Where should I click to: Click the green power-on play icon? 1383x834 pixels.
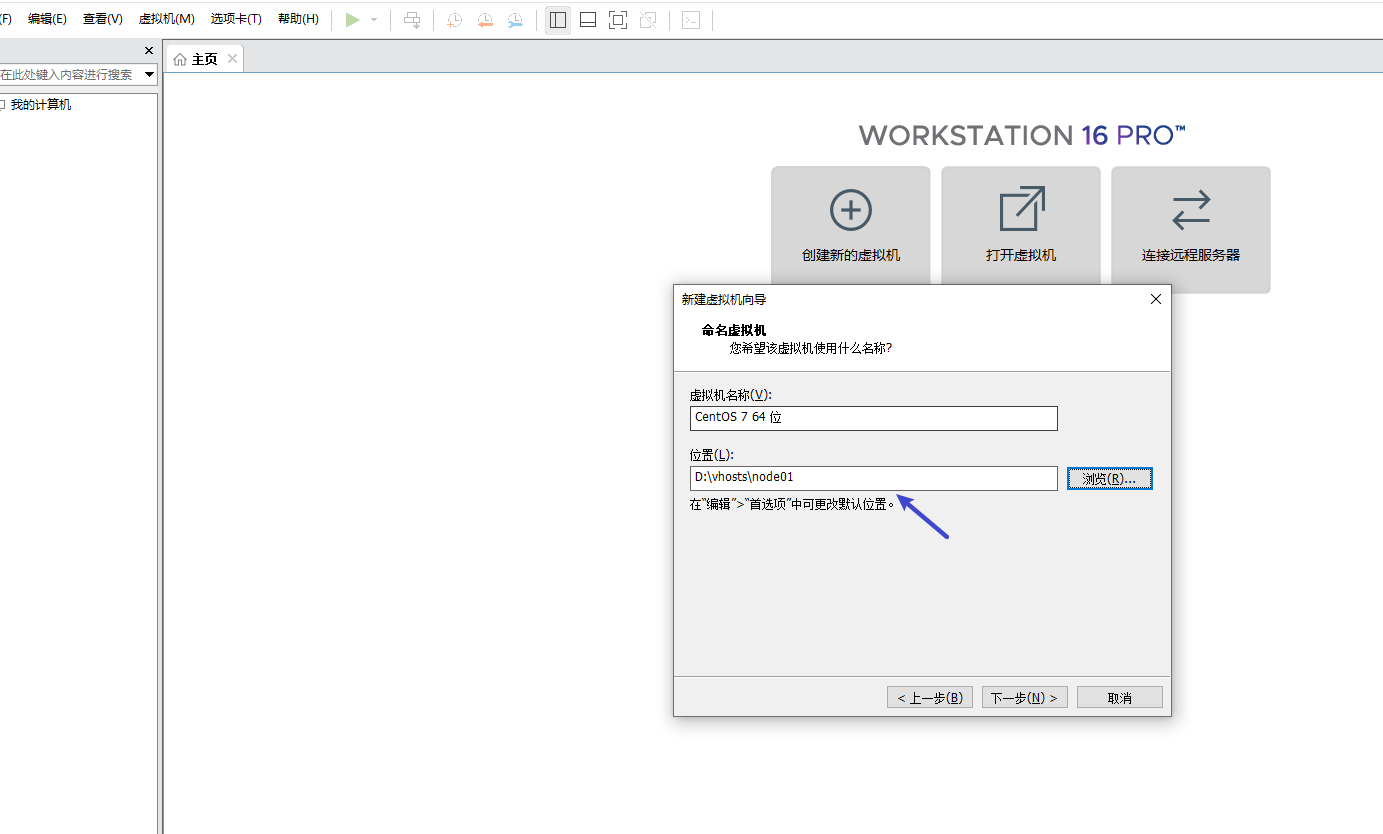point(352,20)
